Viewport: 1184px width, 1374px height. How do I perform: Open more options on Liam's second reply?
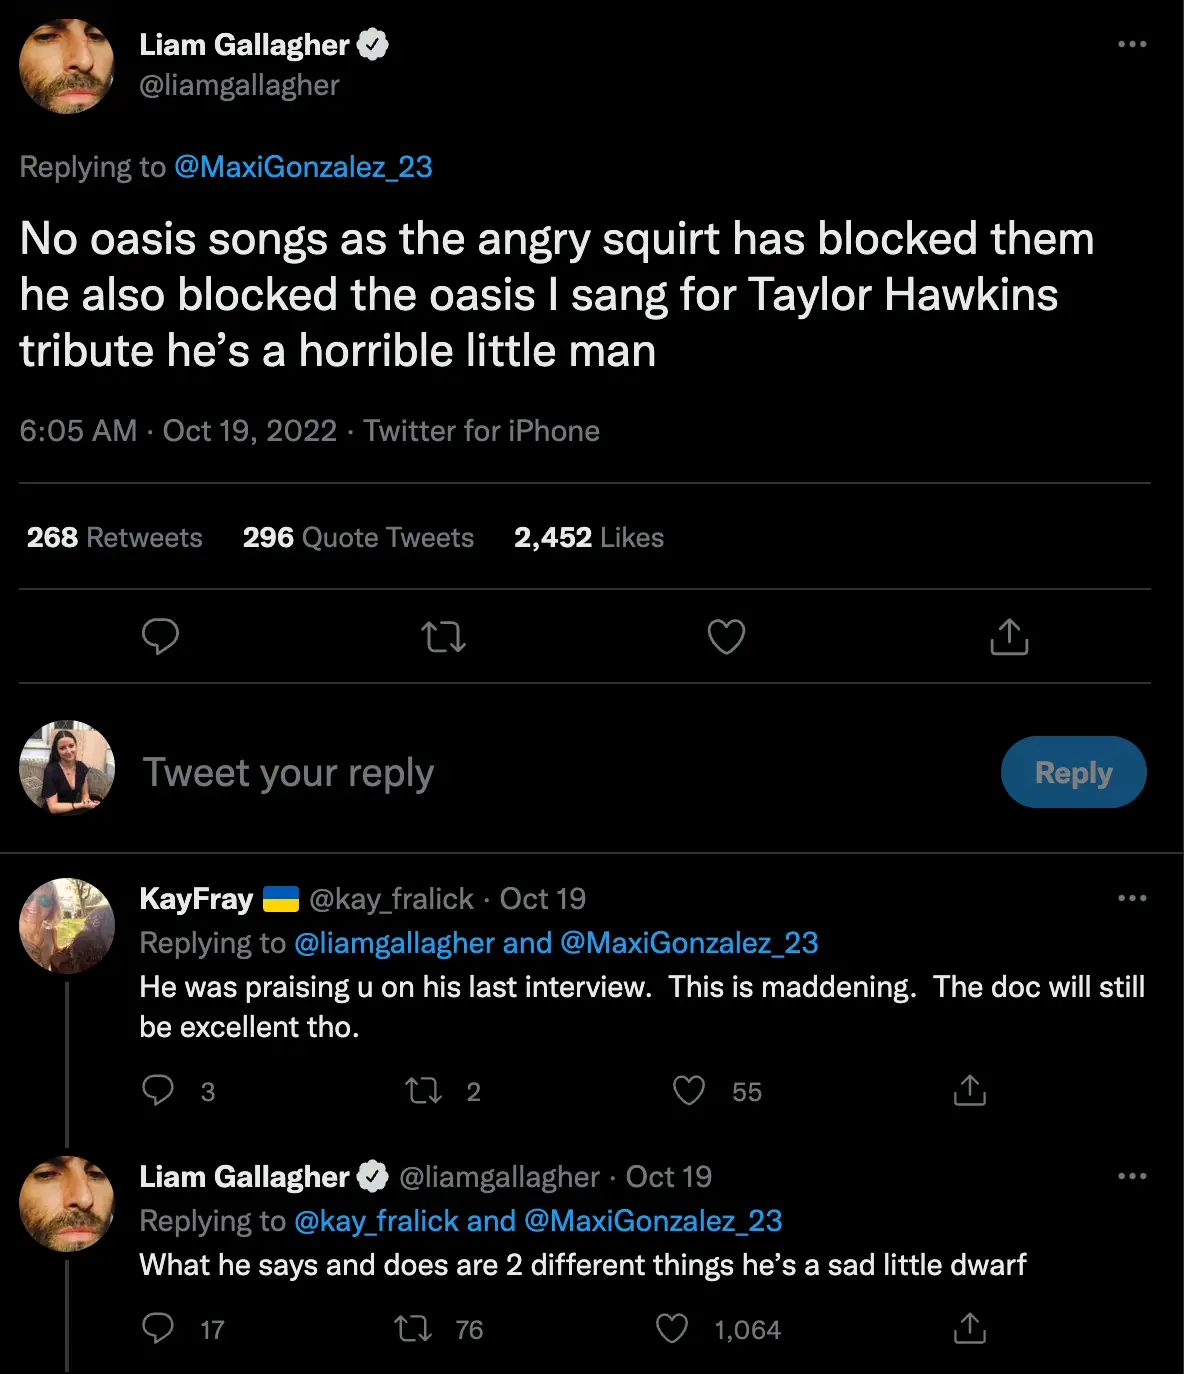[x=1132, y=1176]
